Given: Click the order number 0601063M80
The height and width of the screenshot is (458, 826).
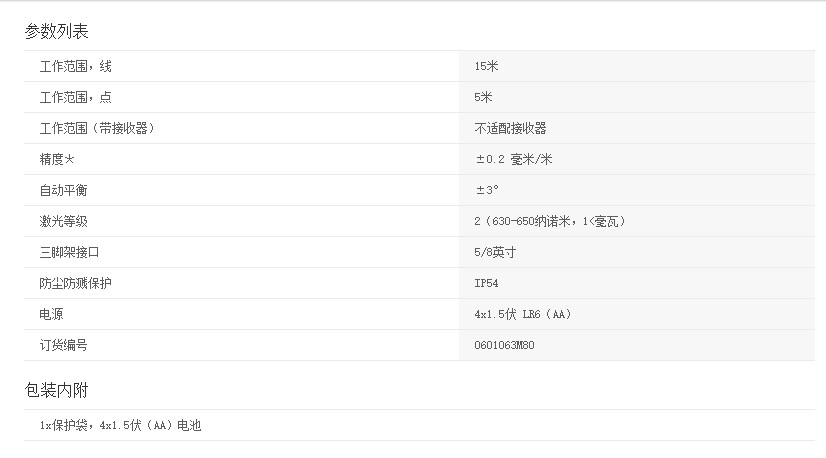Looking at the screenshot, I should [x=511, y=345].
